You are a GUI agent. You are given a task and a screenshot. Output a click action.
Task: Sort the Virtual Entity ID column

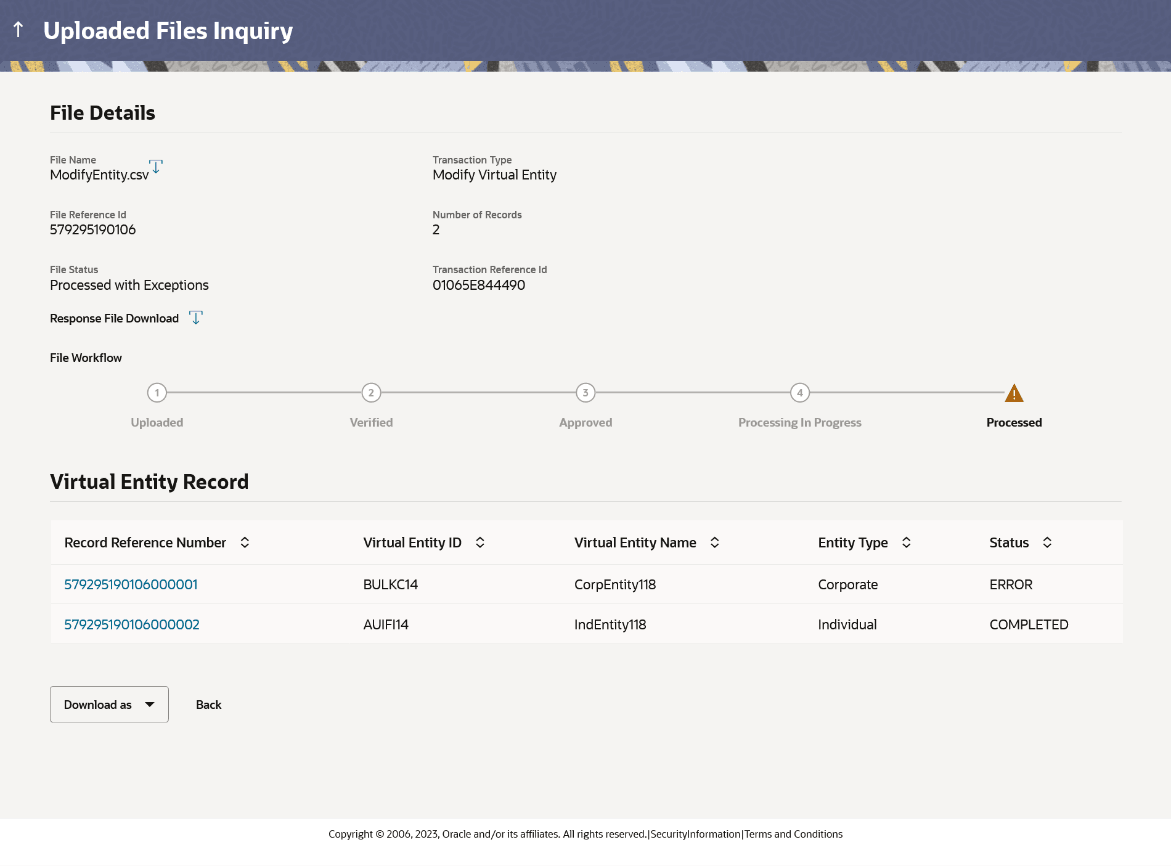(480, 542)
